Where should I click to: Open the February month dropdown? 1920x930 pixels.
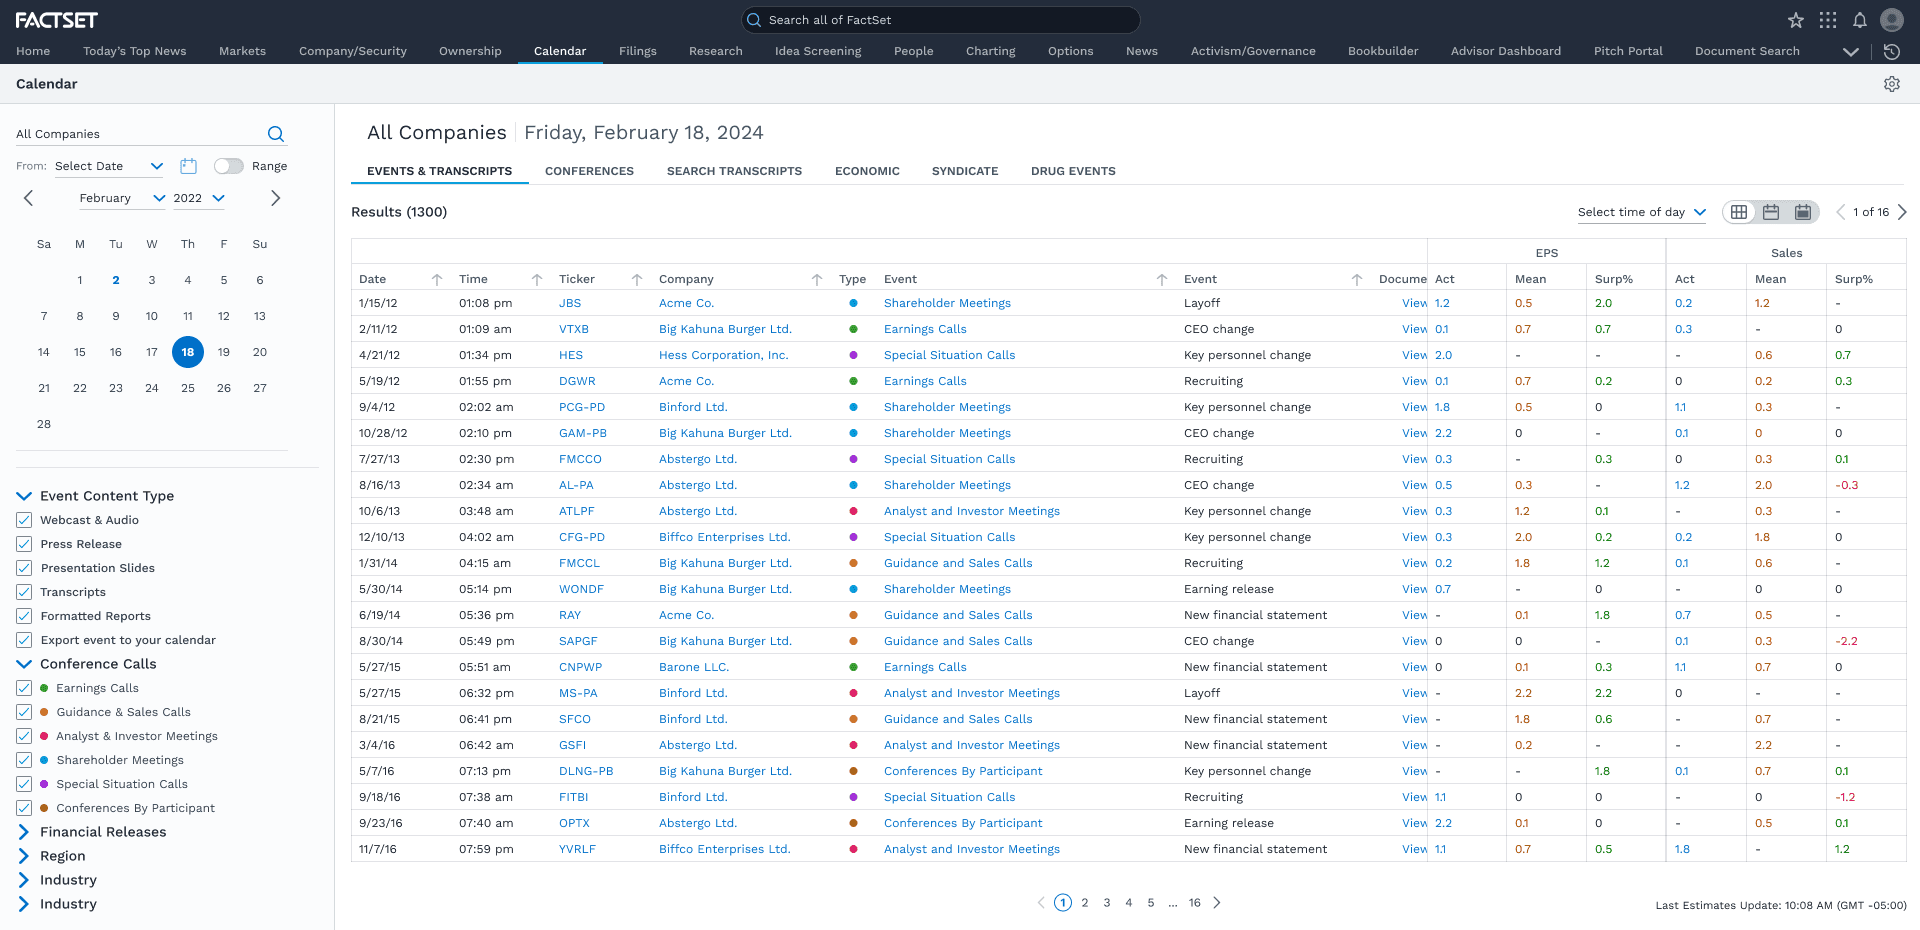[x=122, y=198]
